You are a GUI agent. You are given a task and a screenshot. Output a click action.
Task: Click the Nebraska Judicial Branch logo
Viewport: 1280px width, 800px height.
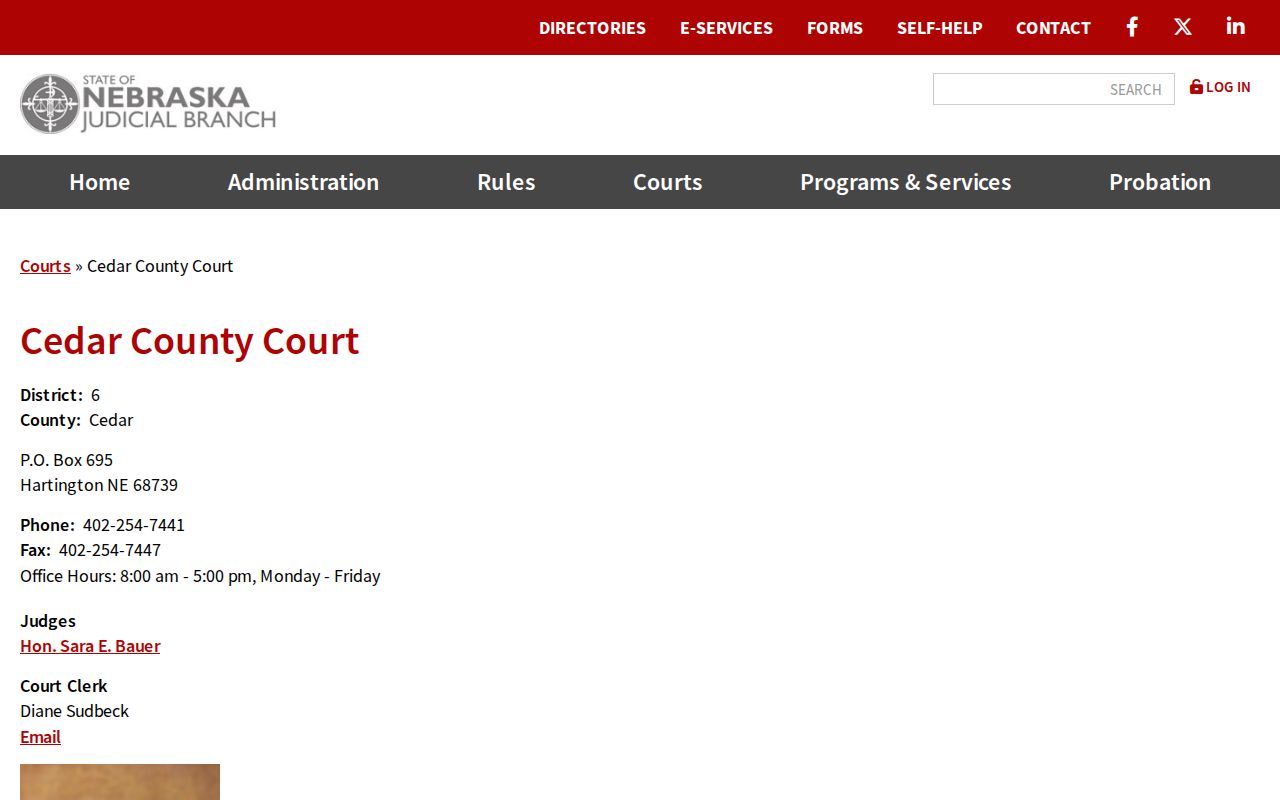148,103
